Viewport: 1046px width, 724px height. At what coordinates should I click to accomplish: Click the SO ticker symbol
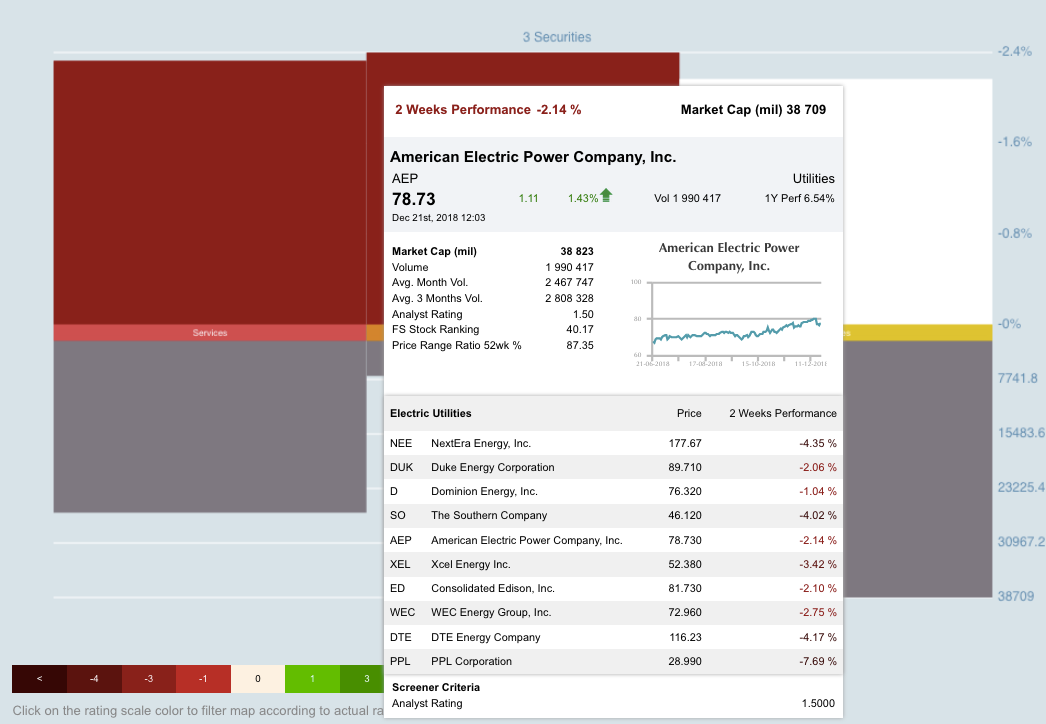coord(398,515)
